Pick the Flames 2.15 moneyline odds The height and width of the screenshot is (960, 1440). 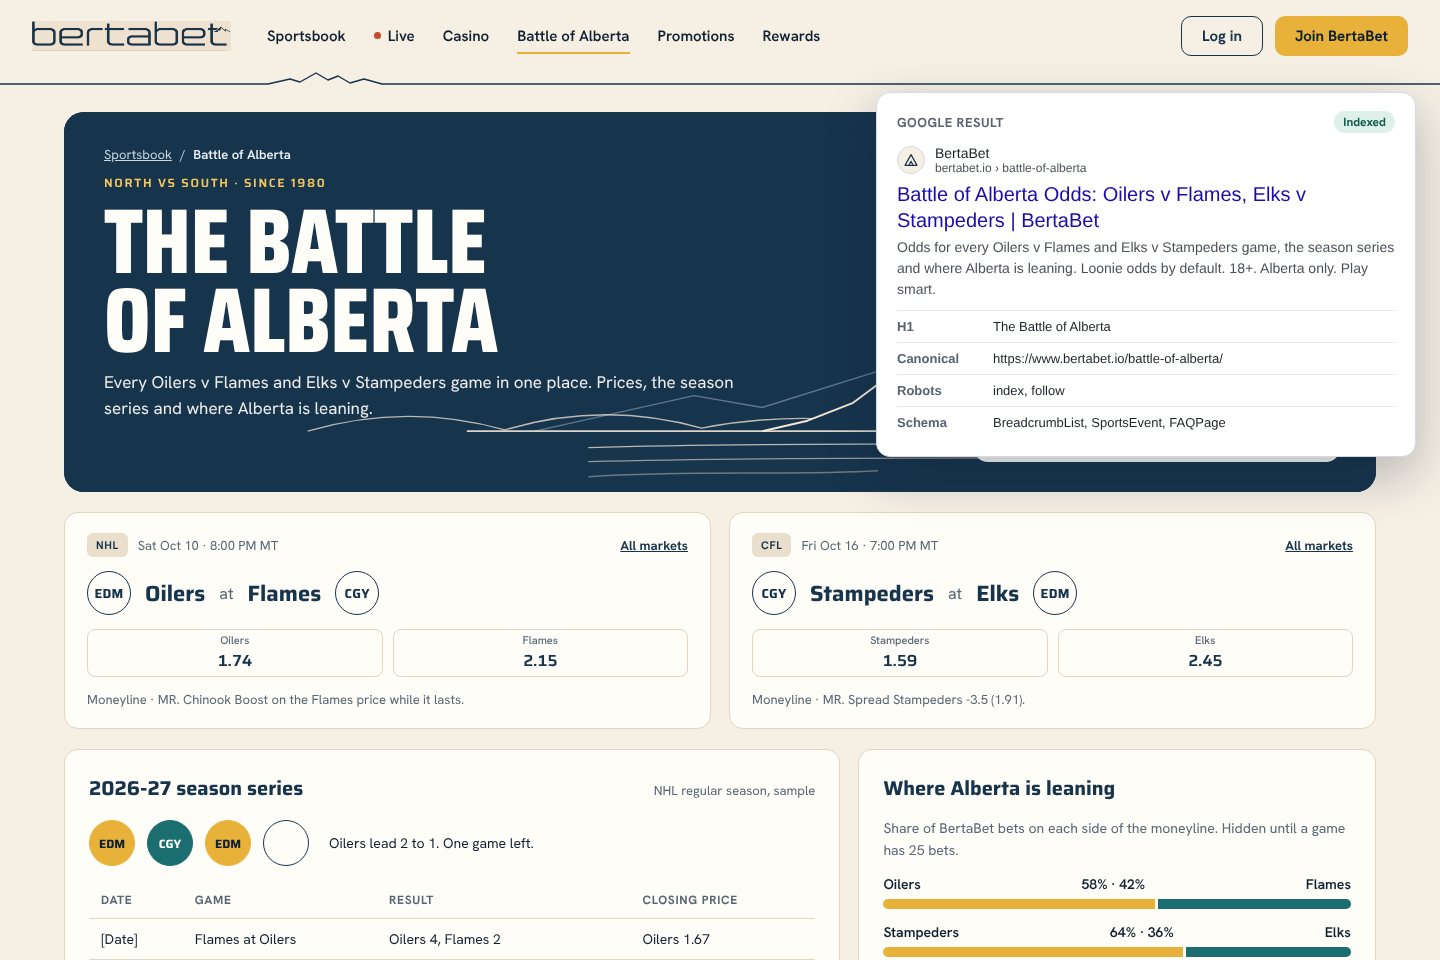[x=540, y=653]
